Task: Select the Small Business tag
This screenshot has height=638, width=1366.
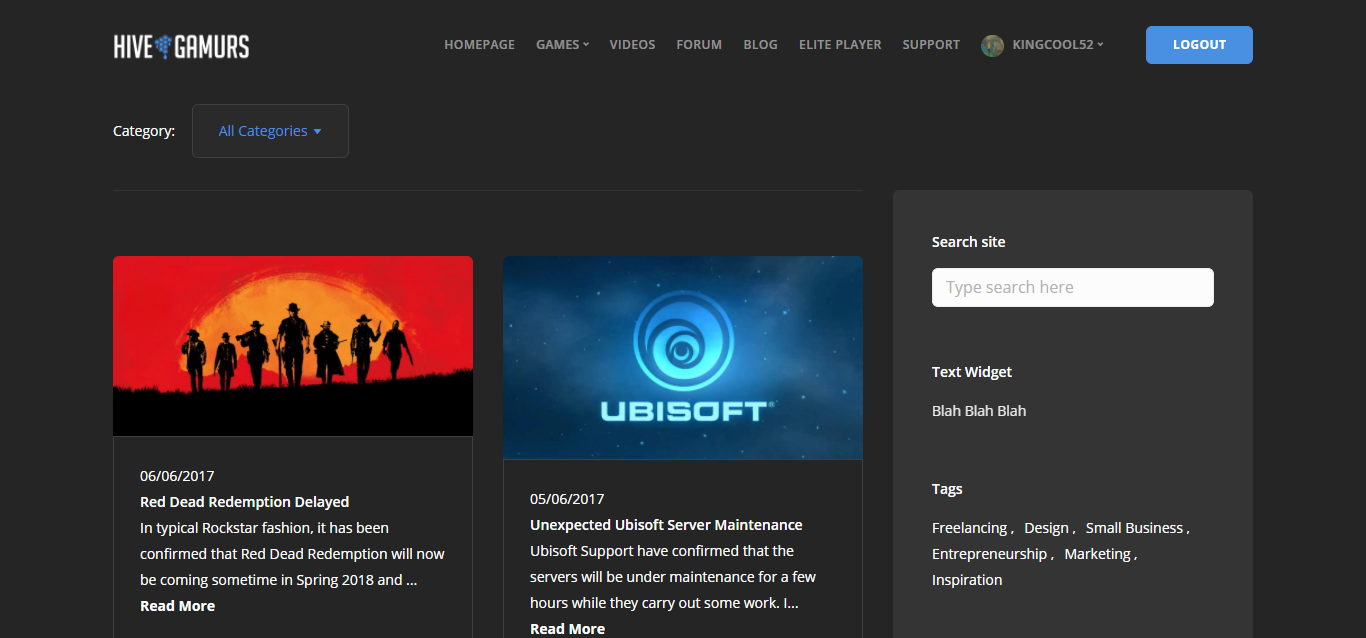Action: [x=1134, y=528]
